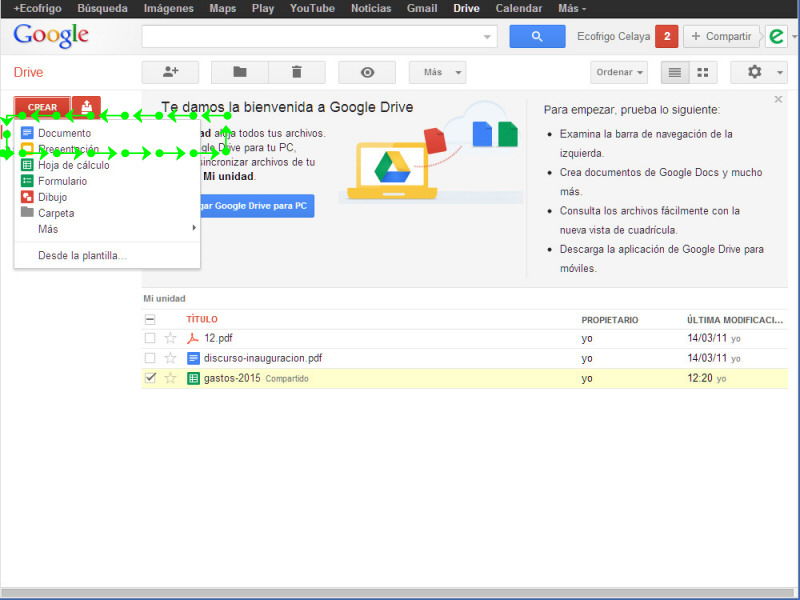Check the discurso-inauguracion.pdf checkbox

click(x=150, y=358)
